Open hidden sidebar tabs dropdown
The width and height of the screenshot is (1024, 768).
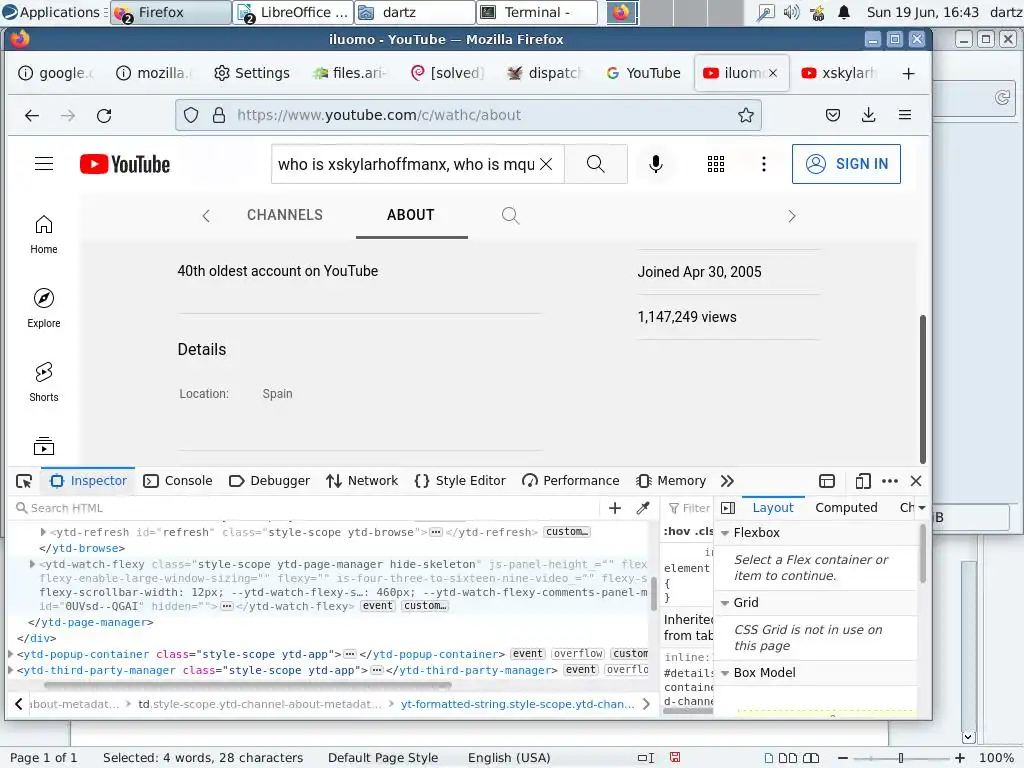click(x=921, y=507)
